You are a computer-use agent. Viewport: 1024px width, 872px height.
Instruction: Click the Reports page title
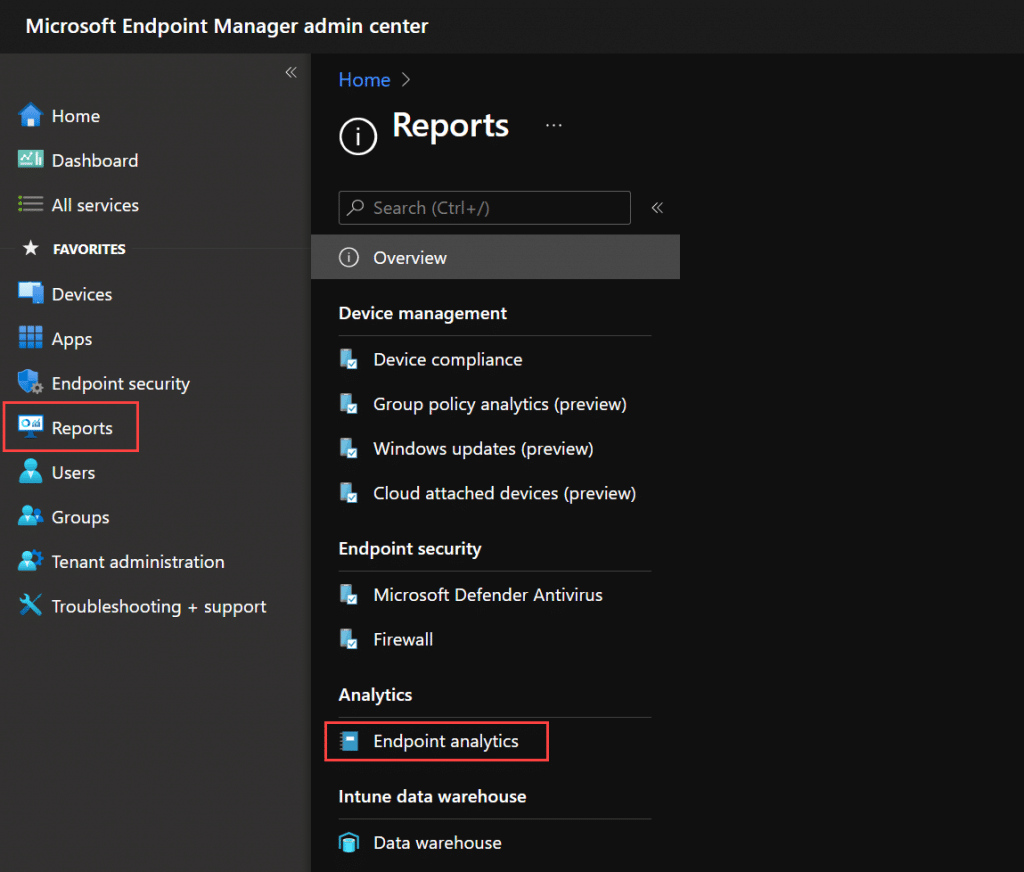(450, 125)
